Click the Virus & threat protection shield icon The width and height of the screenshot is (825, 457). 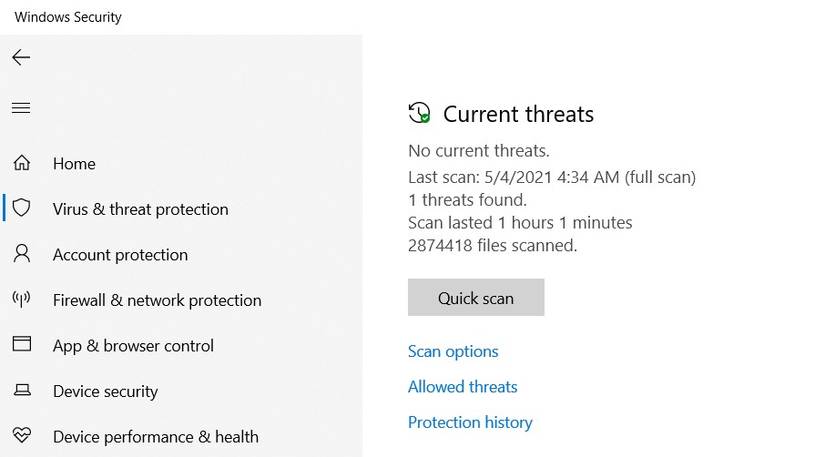point(21,209)
